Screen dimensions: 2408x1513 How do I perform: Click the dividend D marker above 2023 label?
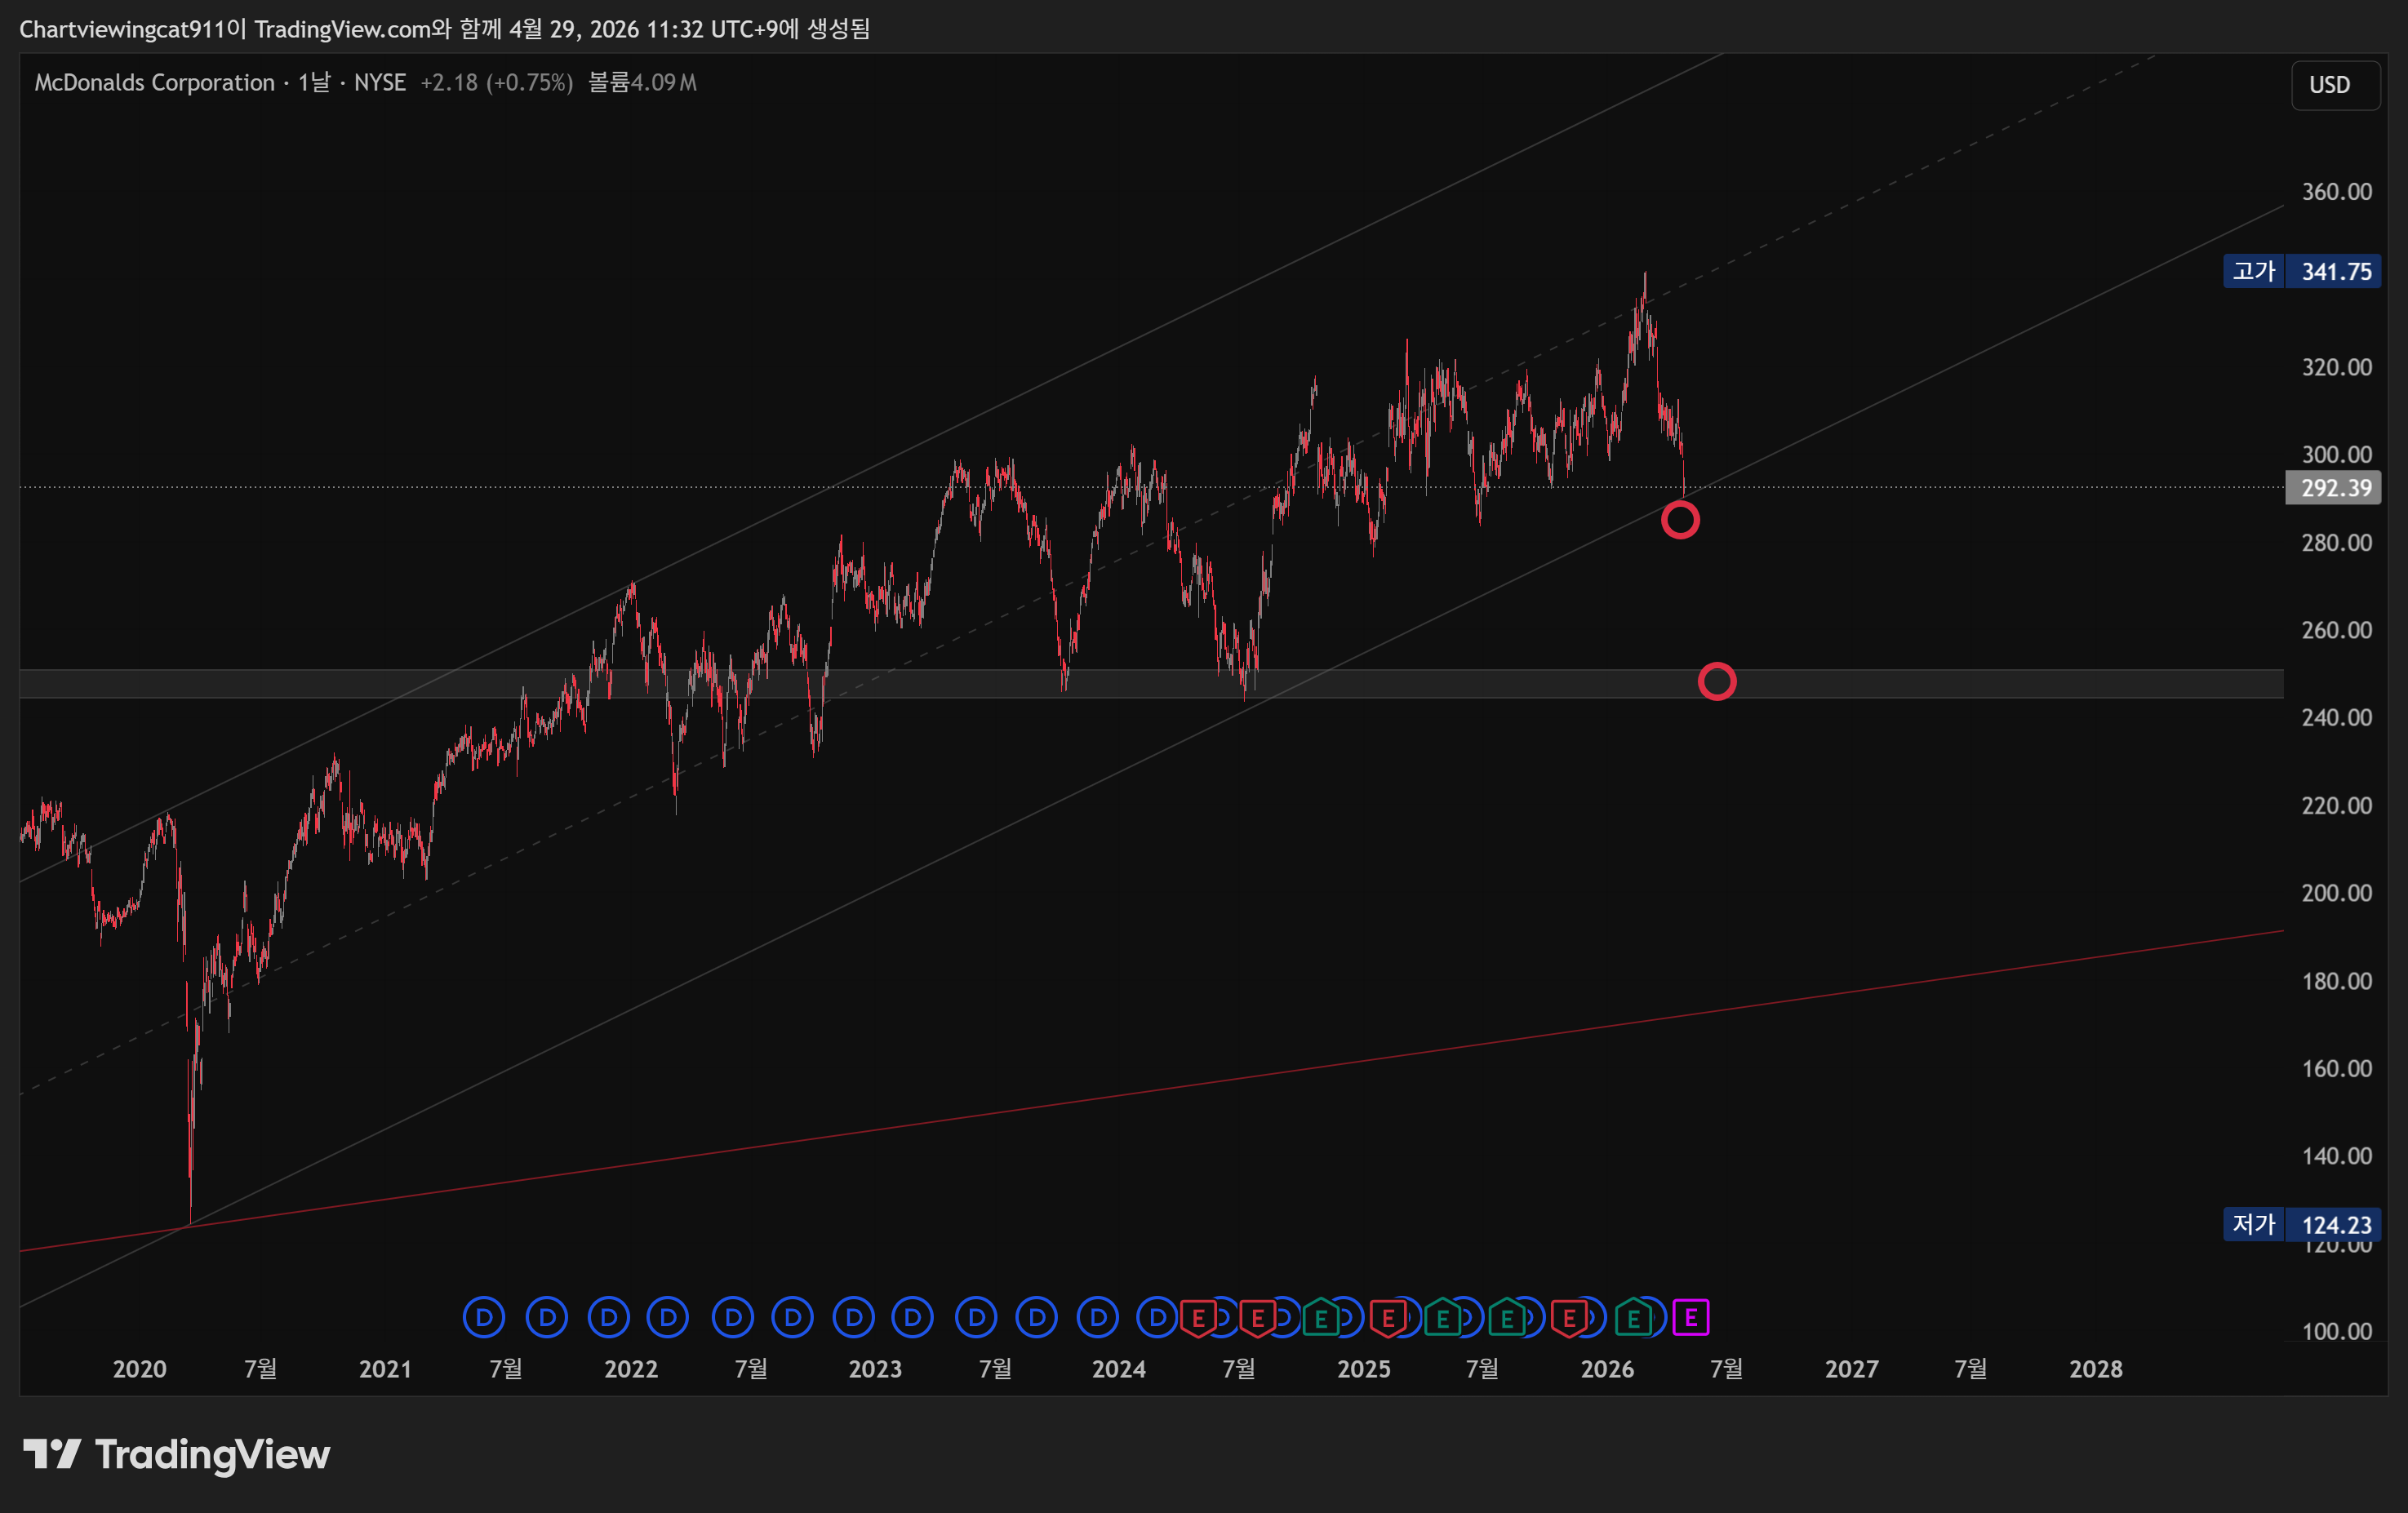853,1317
